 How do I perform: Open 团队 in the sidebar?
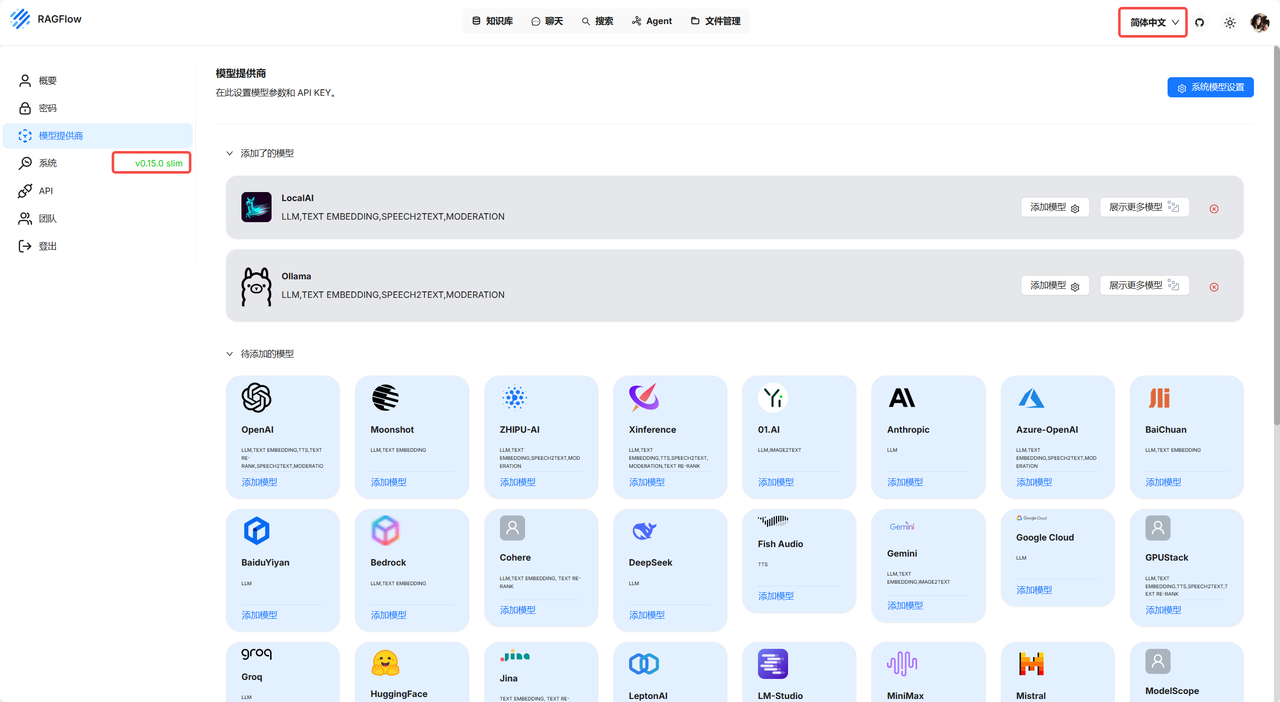pos(98,218)
